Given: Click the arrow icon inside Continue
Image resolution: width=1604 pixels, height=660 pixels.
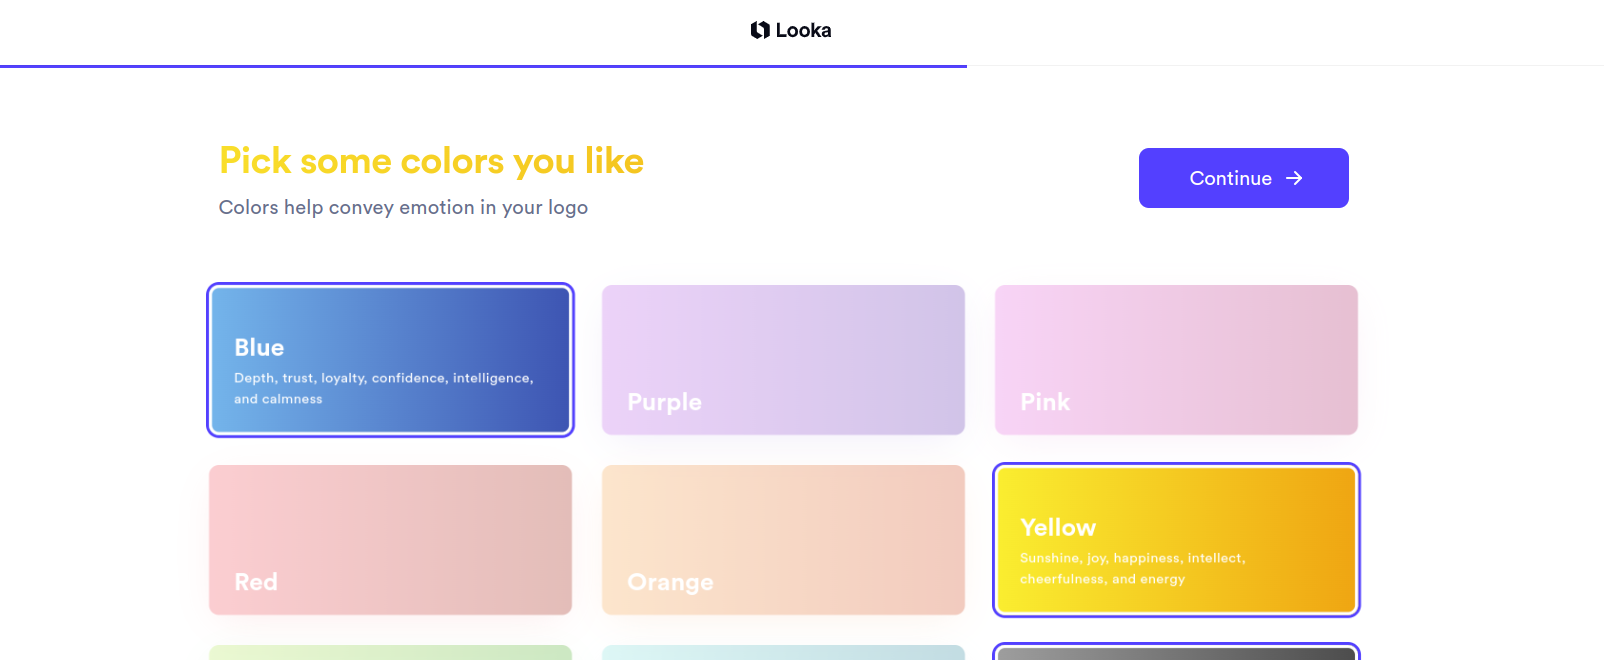Looking at the screenshot, I should click(x=1294, y=178).
